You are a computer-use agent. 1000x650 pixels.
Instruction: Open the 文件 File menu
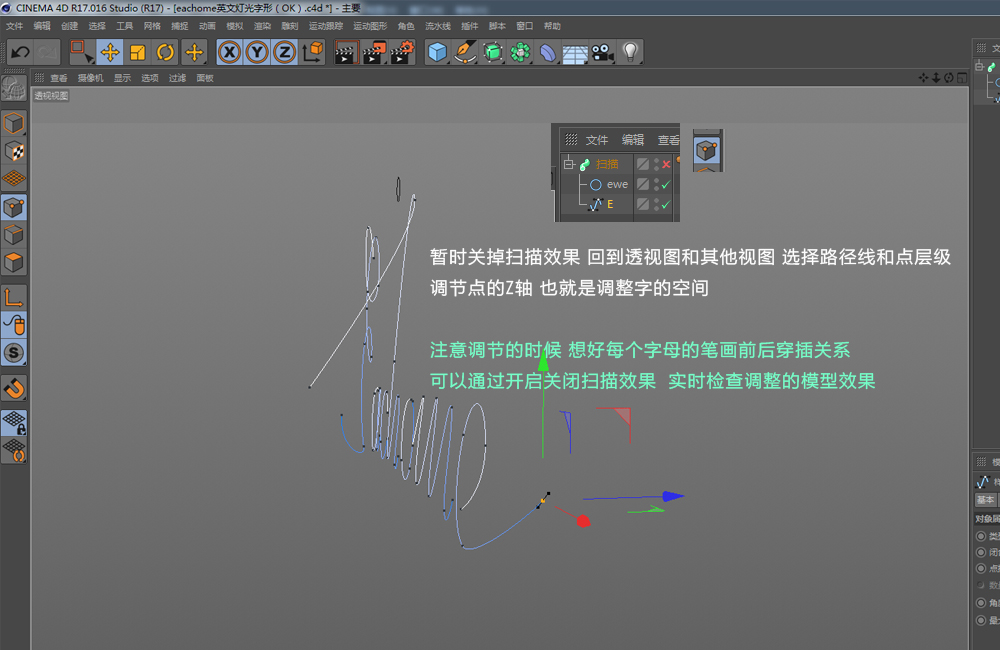tap(14, 26)
